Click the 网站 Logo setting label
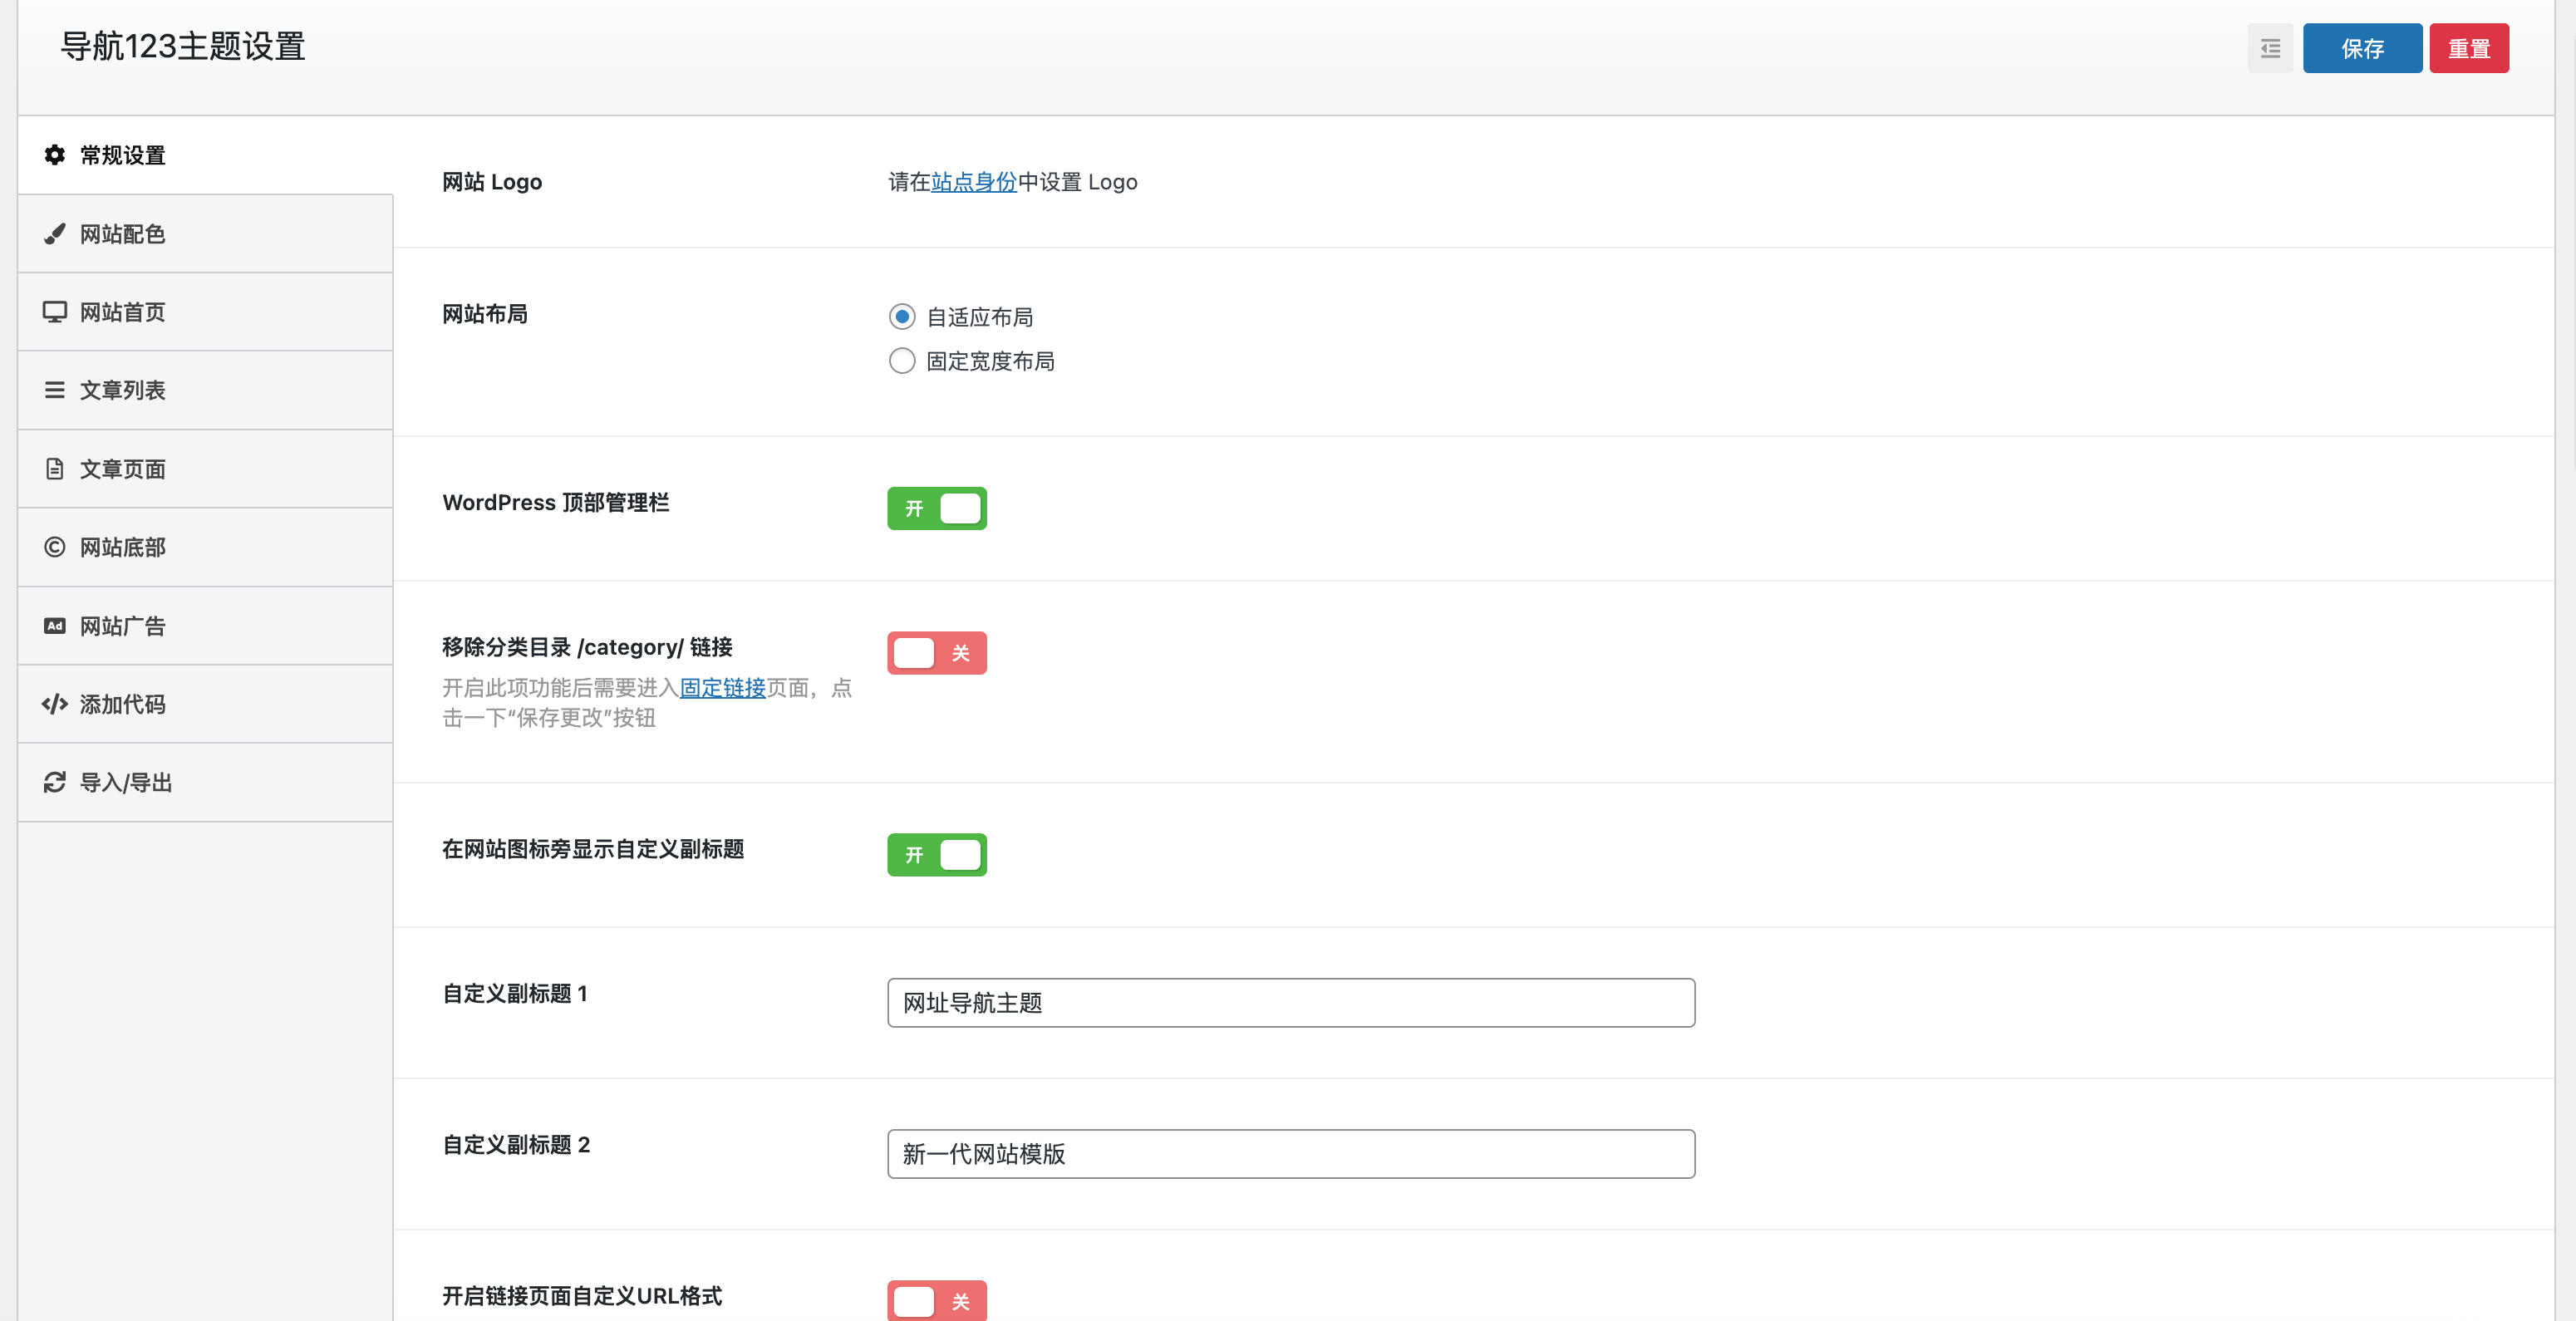 [x=492, y=182]
